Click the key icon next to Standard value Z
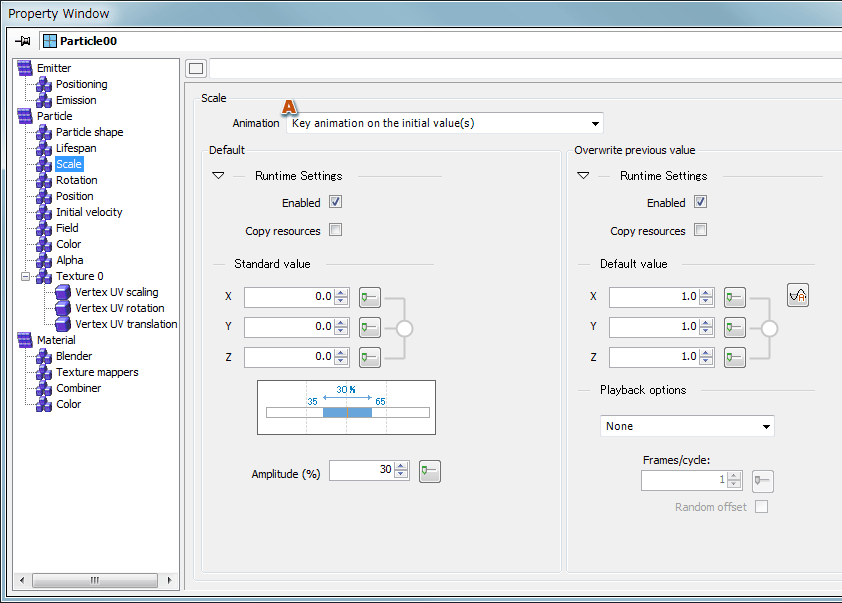 370,357
